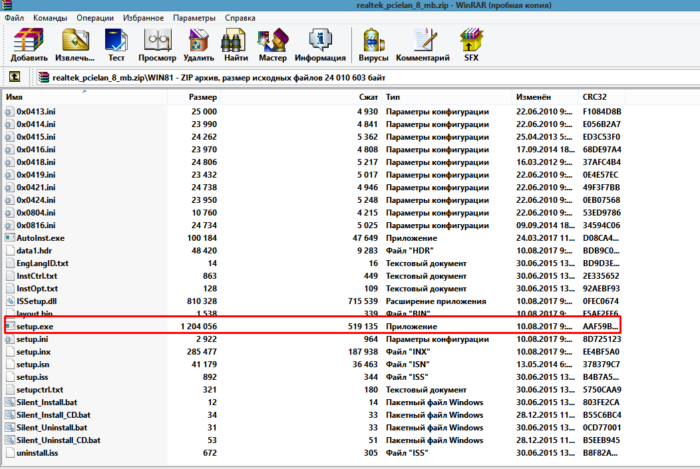Select the AutoInst.exe file icon
The image size is (700, 469).
tap(9, 238)
